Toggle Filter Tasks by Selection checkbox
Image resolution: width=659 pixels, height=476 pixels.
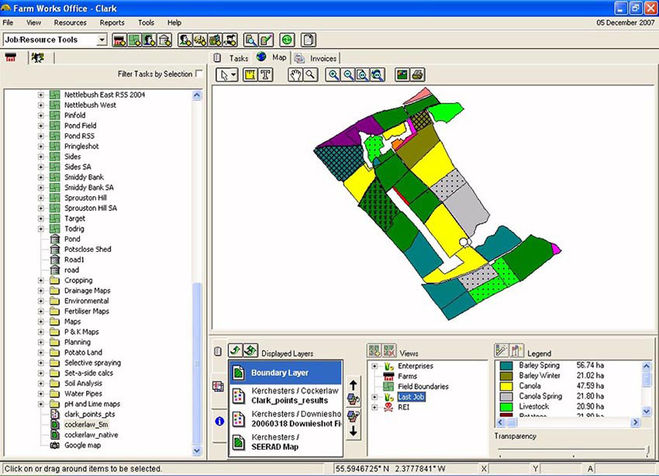[x=199, y=73]
